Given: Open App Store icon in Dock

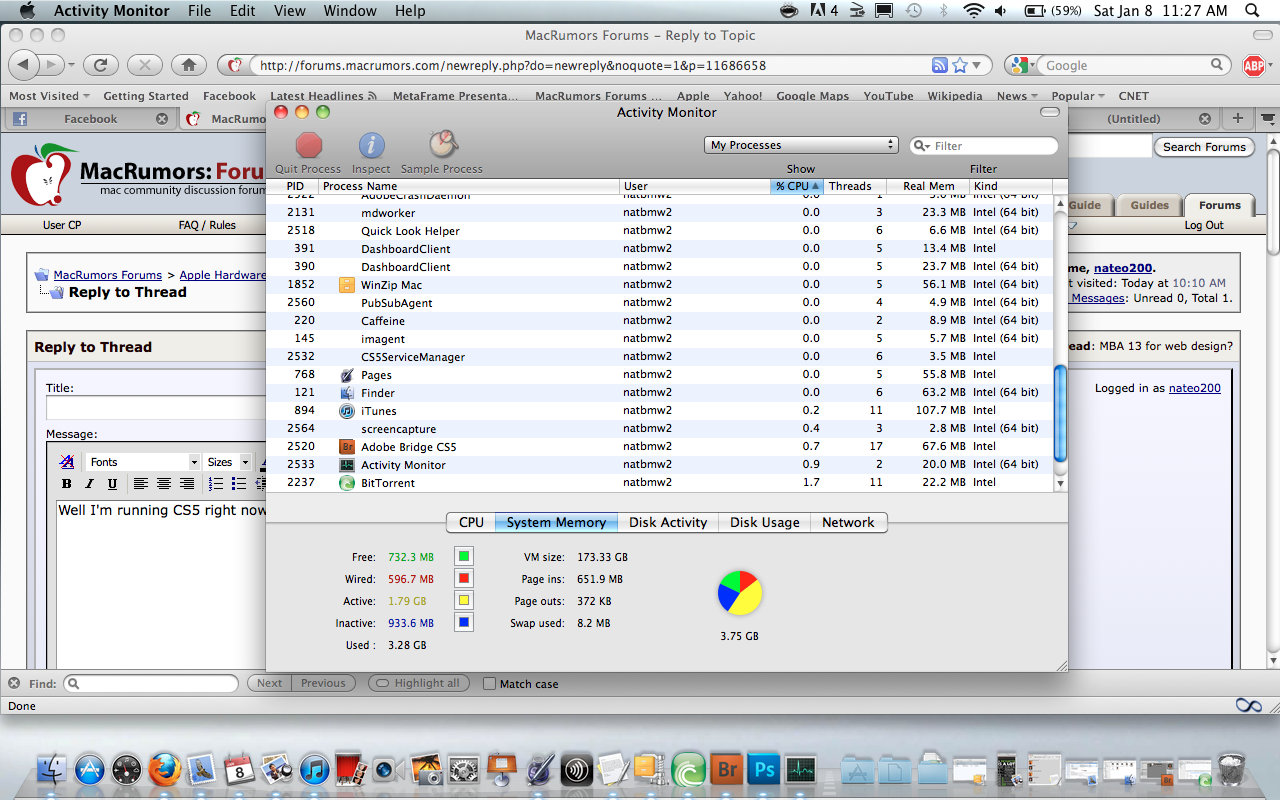Looking at the screenshot, I should coord(89,769).
